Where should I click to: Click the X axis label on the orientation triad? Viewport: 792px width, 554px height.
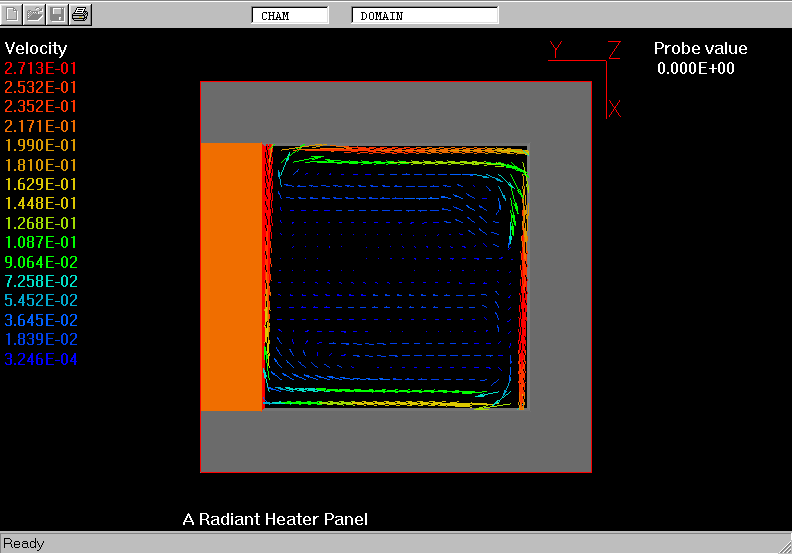pos(615,109)
